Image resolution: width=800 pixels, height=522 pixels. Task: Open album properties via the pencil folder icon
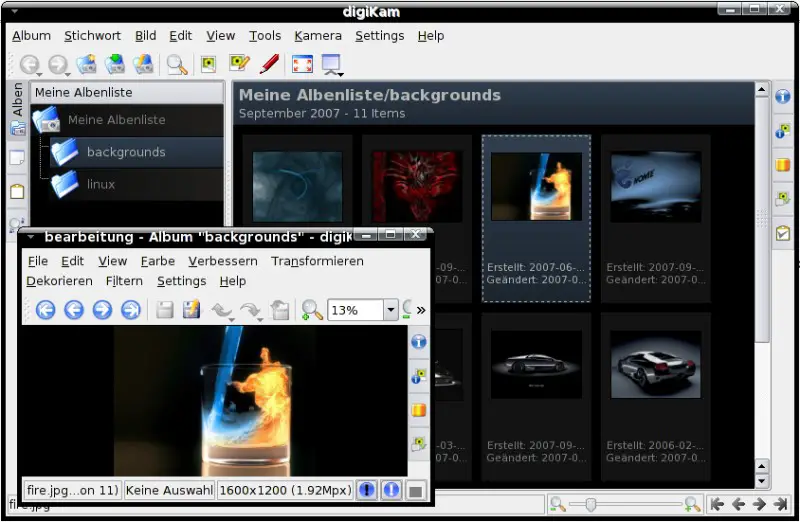(143, 64)
